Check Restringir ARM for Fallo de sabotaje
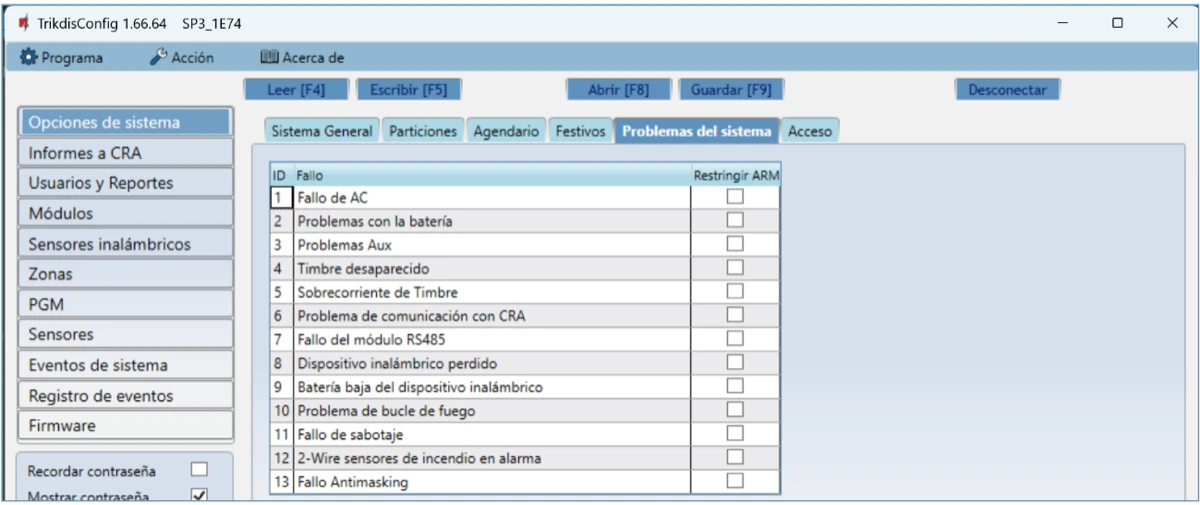 [x=735, y=433]
